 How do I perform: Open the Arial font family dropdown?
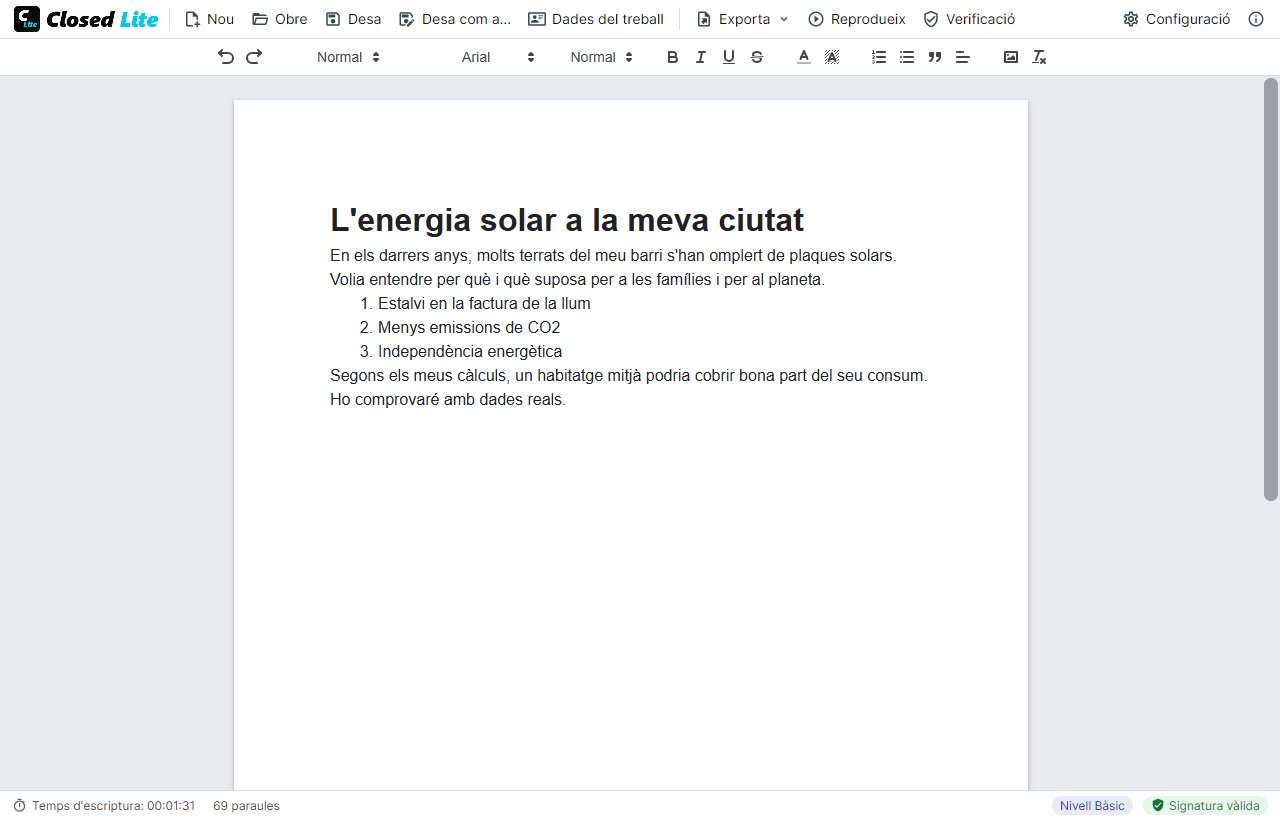(x=498, y=57)
